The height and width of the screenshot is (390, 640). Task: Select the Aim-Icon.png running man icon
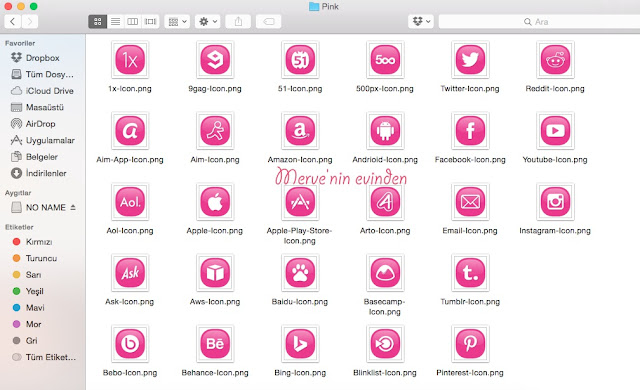click(x=215, y=131)
